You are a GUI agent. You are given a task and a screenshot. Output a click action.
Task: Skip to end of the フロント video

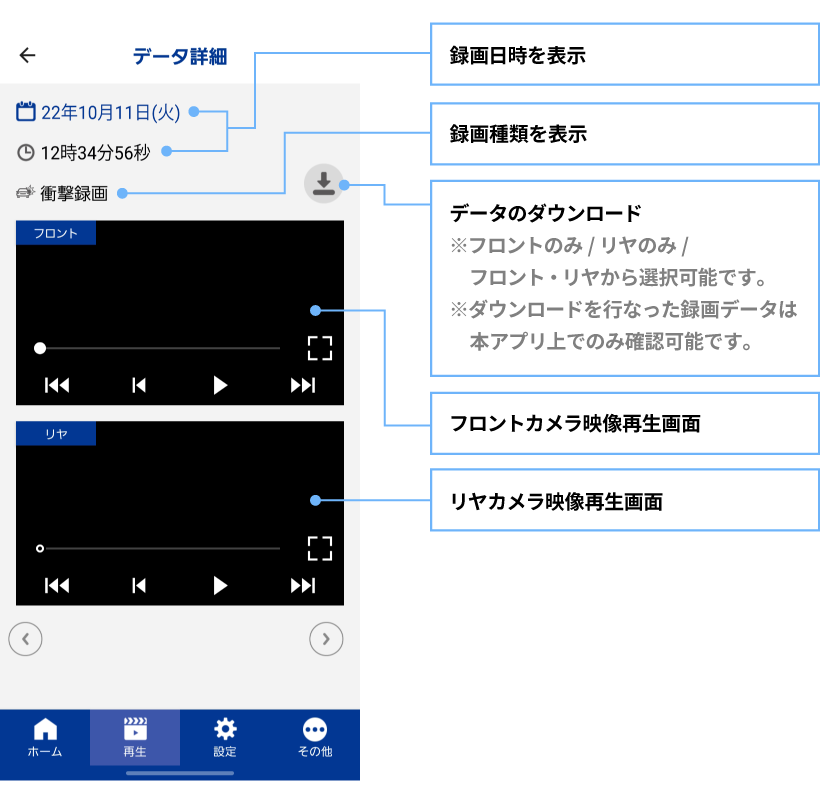pos(303,385)
